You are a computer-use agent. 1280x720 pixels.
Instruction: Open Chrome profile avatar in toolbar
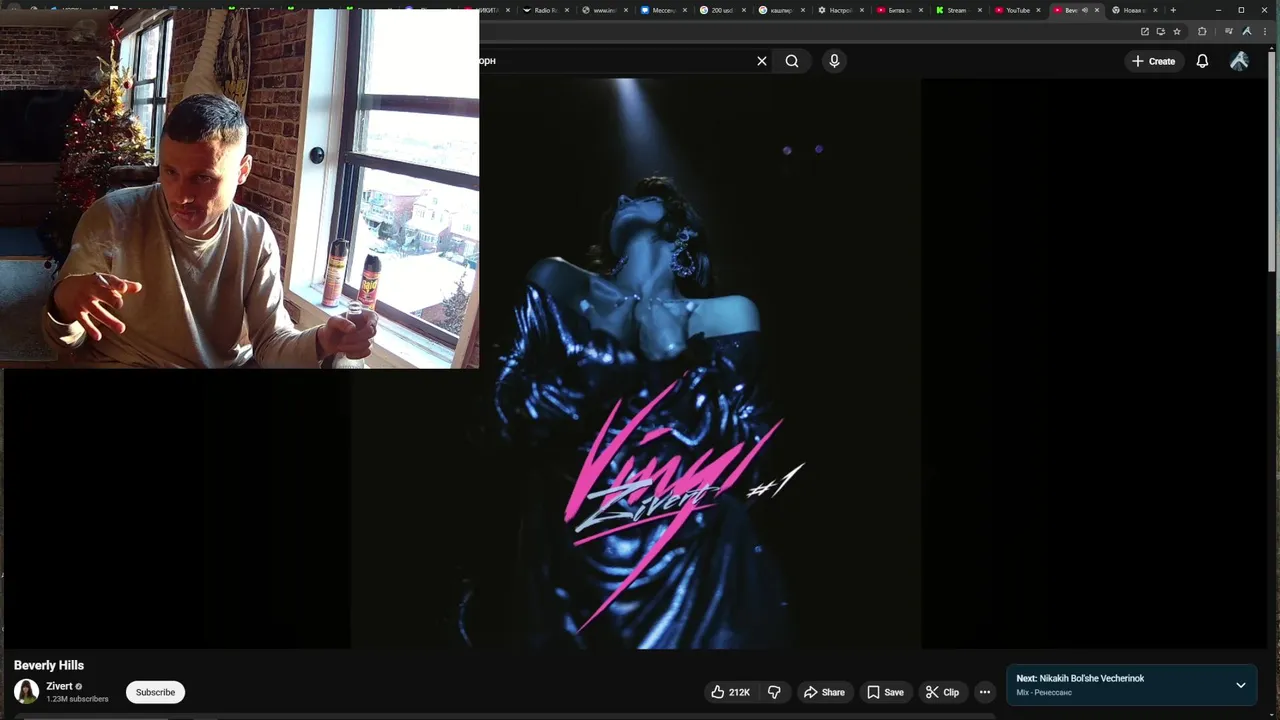tap(1247, 31)
